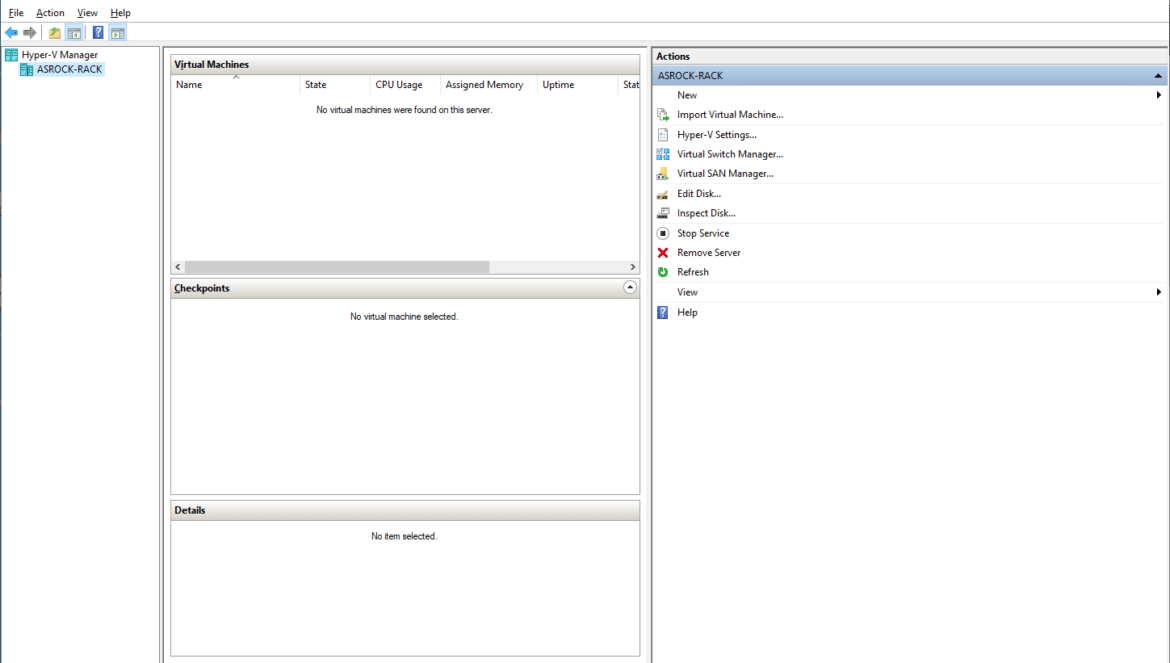
Task: Sort by Name column header
Action: (235, 85)
